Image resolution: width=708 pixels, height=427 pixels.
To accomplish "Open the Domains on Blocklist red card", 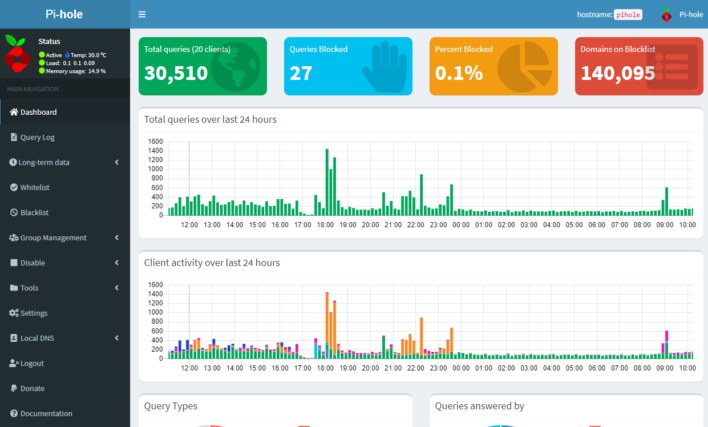I will pos(639,66).
